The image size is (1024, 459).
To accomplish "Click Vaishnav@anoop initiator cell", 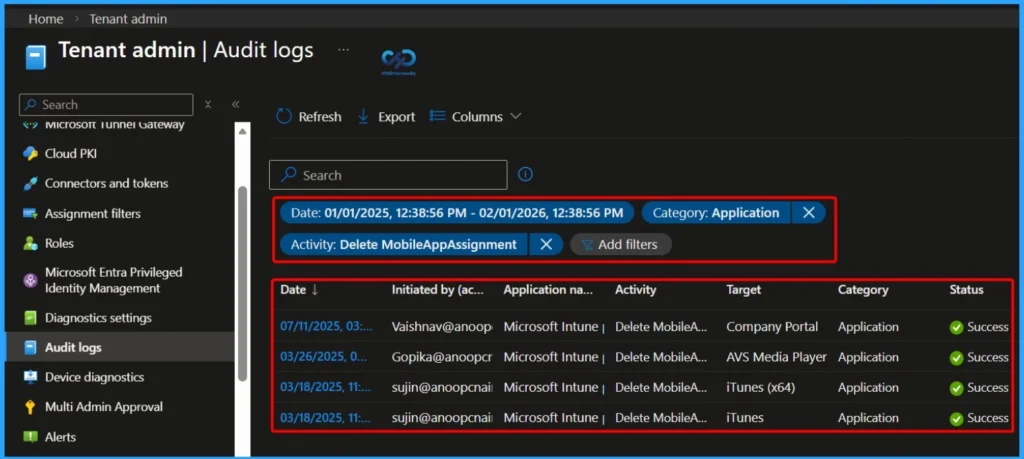I will pos(442,327).
